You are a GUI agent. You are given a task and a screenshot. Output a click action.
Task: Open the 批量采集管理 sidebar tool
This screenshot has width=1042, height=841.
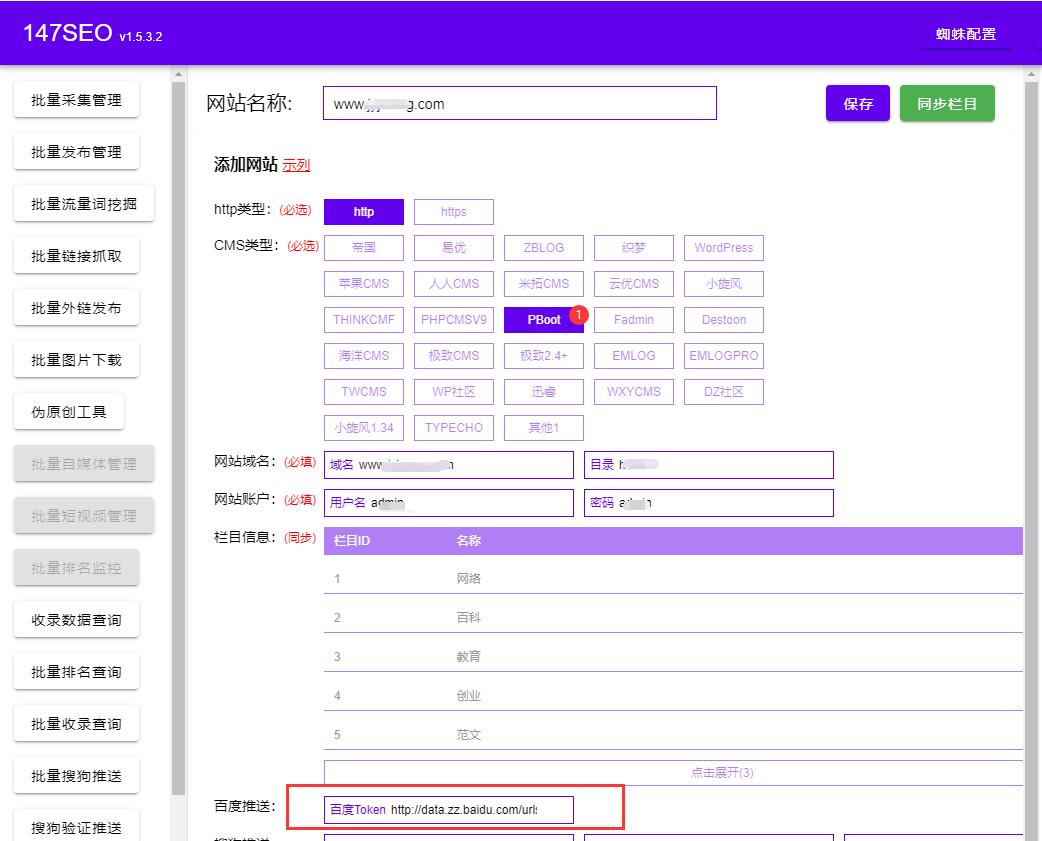click(76, 99)
